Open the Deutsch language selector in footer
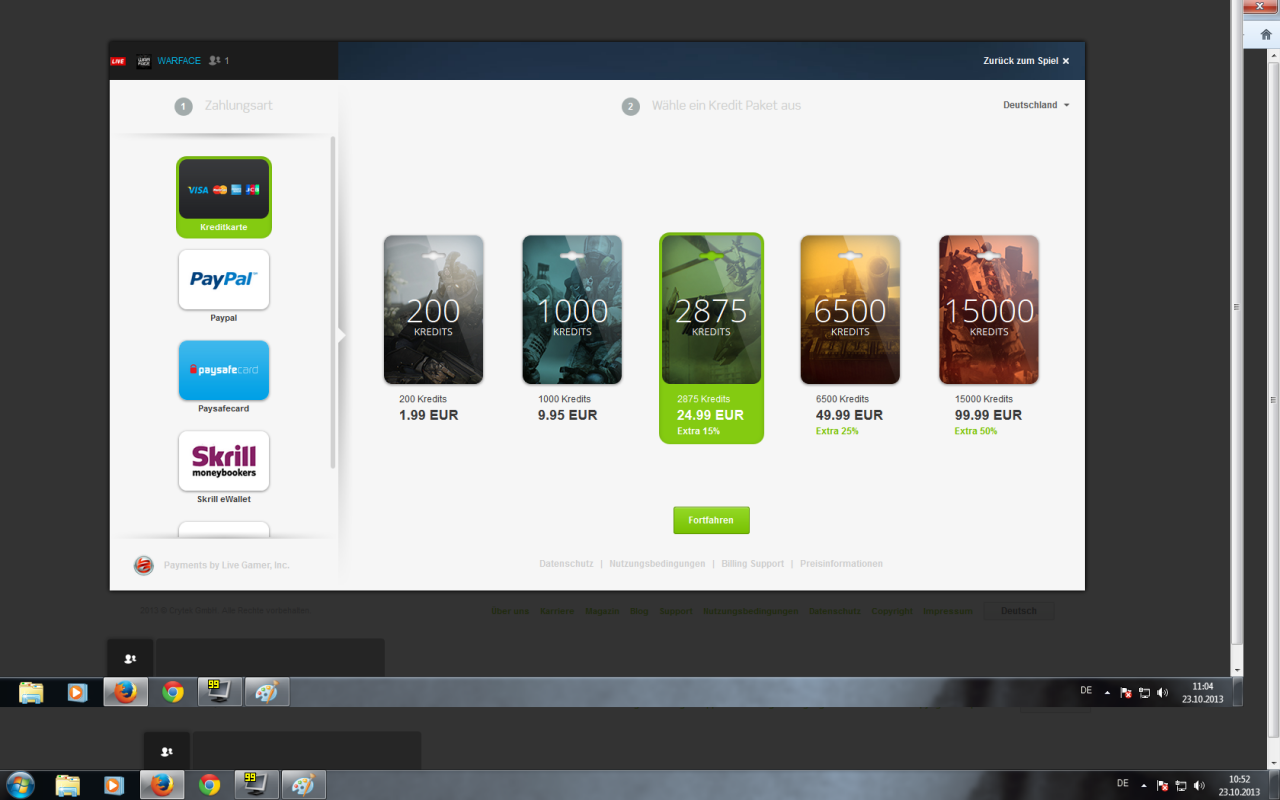This screenshot has width=1280, height=800. 1019,611
